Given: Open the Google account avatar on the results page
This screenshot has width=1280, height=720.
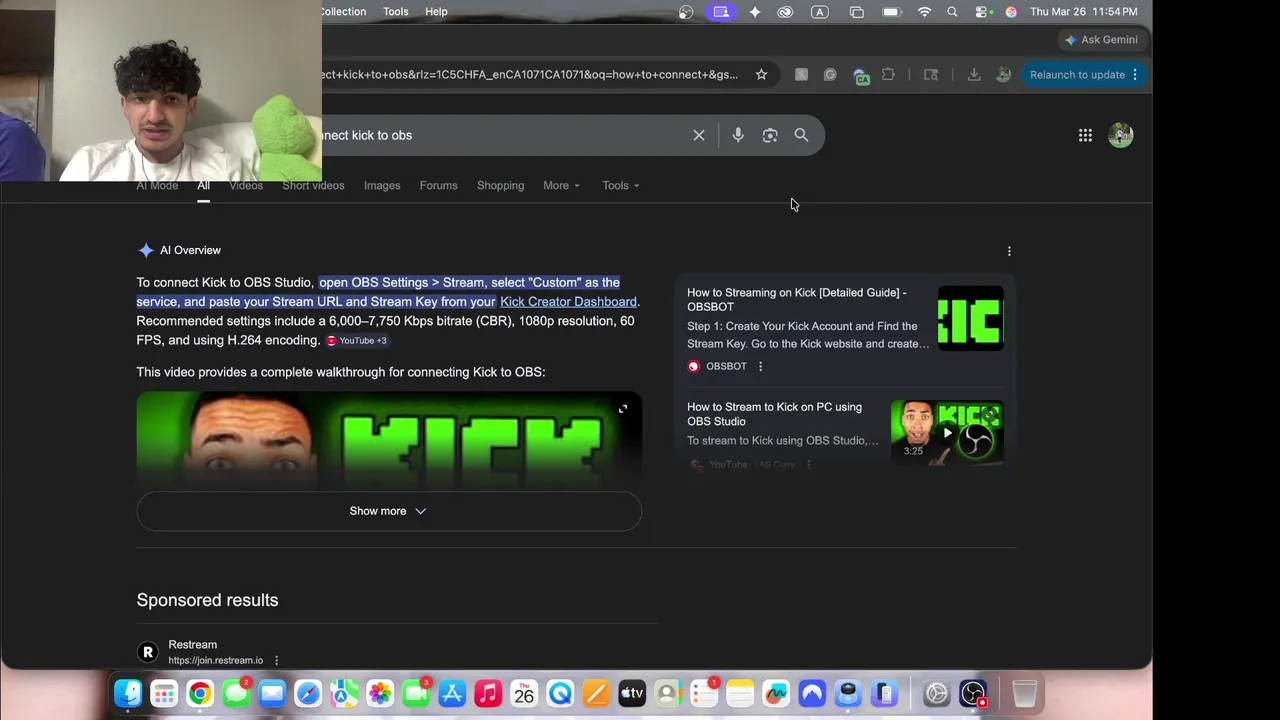Looking at the screenshot, I should click(1121, 135).
